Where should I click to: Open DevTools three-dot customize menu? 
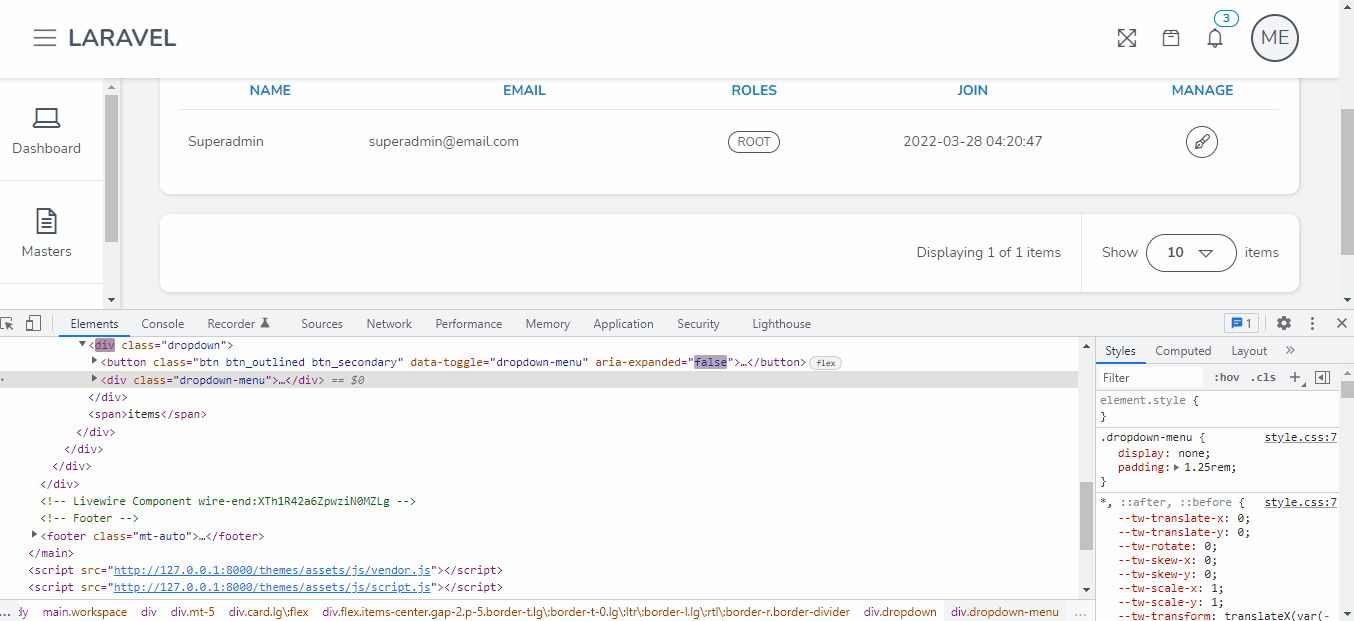(x=1313, y=323)
